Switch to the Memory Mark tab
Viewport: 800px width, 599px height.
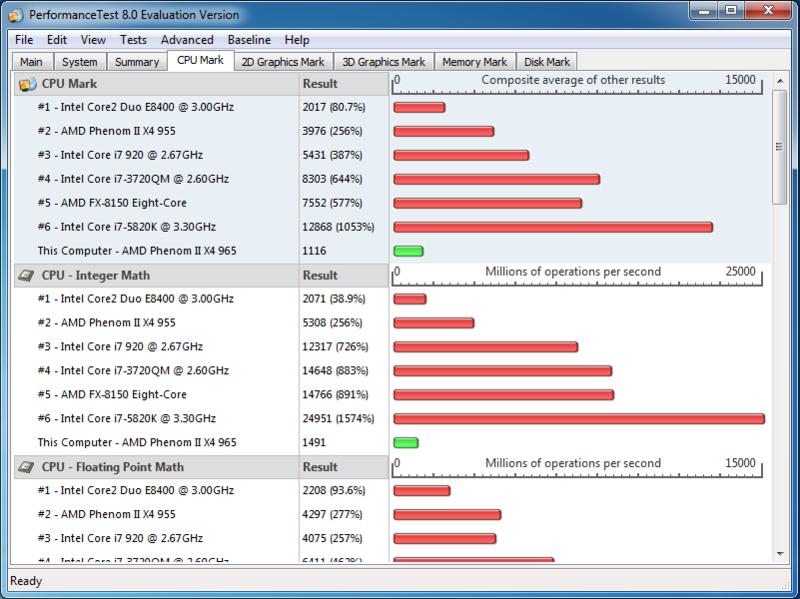pyautogui.click(x=474, y=62)
